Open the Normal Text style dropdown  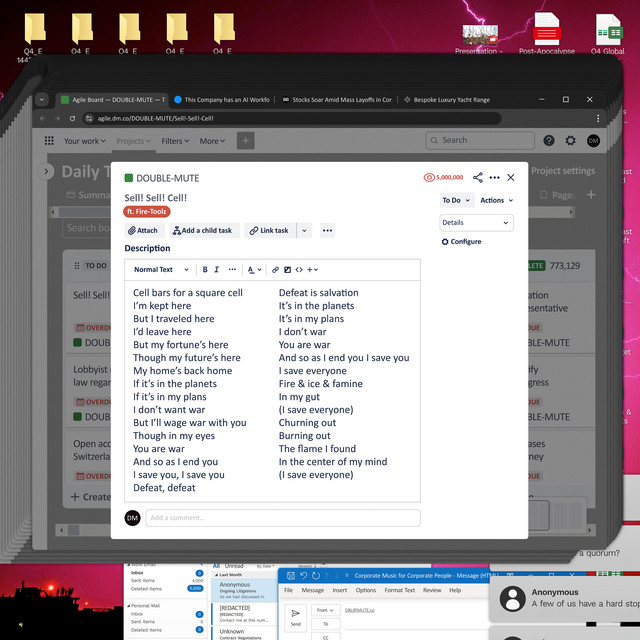pos(160,269)
